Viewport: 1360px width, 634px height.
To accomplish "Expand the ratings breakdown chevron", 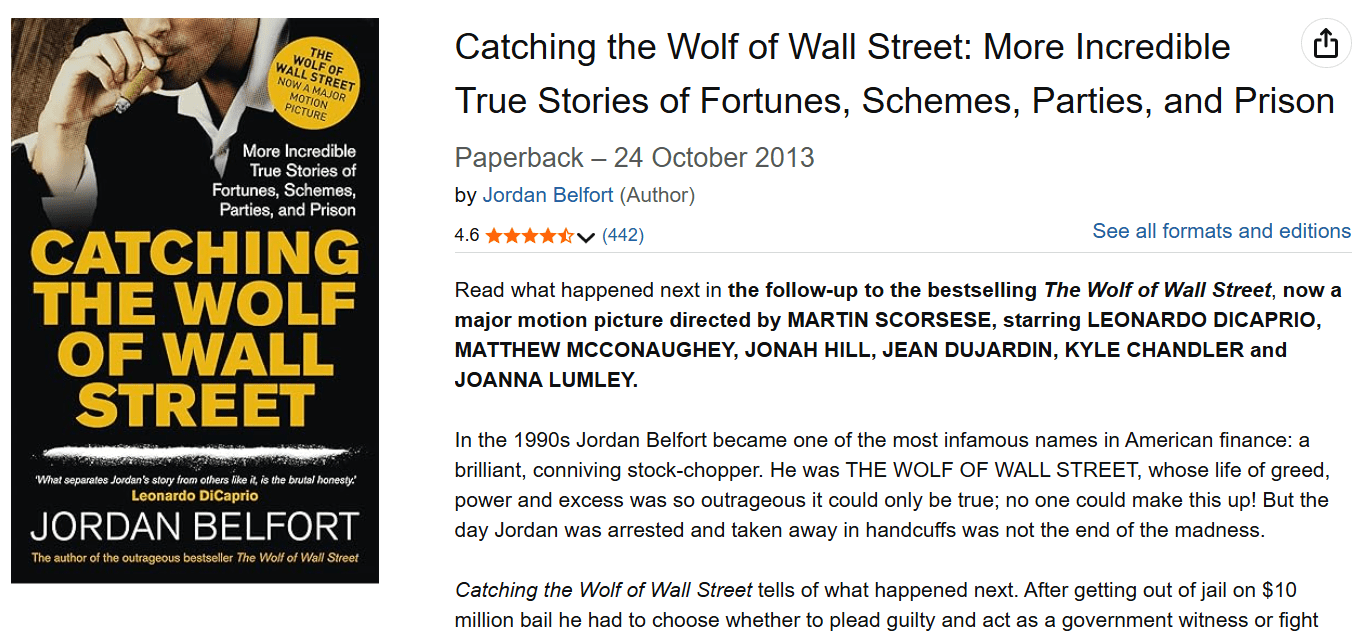I will tap(586, 237).
